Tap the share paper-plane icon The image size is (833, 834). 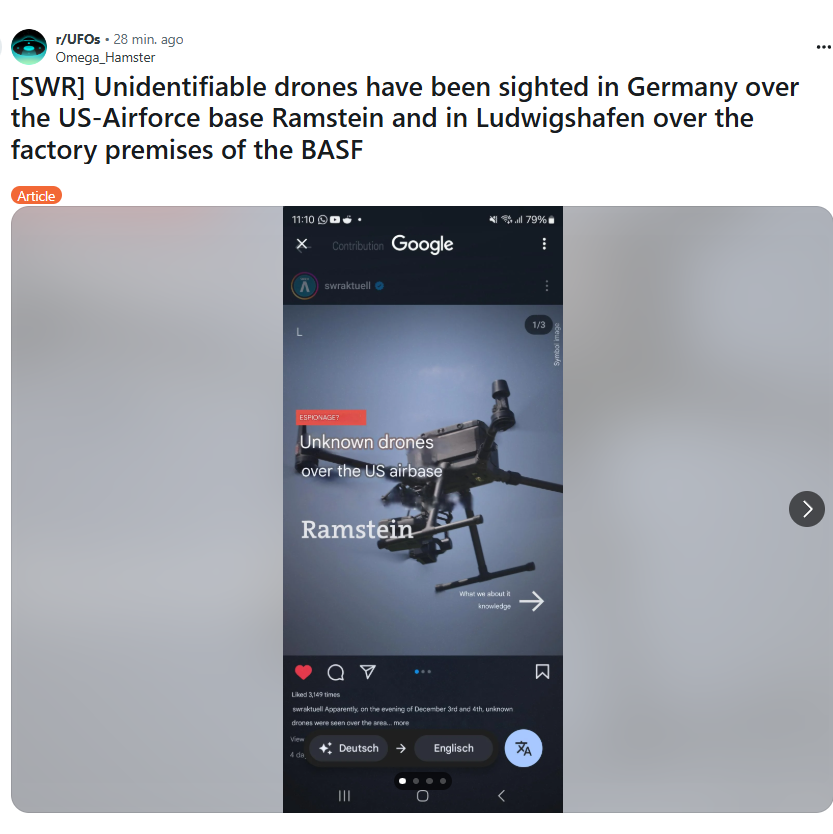[x=368, y=672]
